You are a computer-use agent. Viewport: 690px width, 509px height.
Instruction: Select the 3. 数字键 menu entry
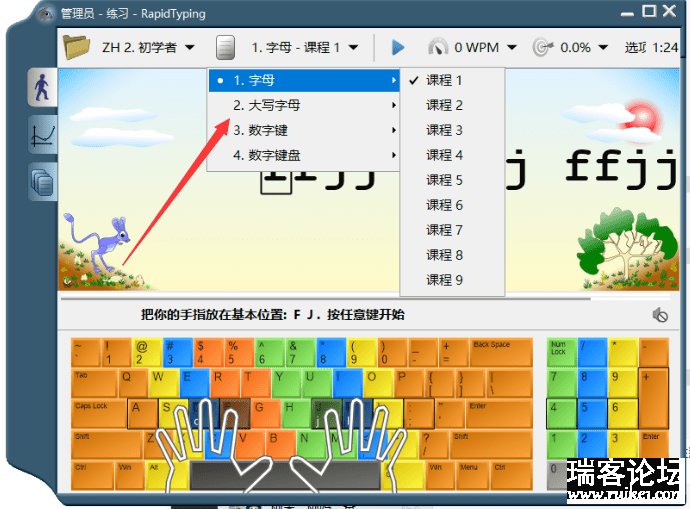point(304,131)
